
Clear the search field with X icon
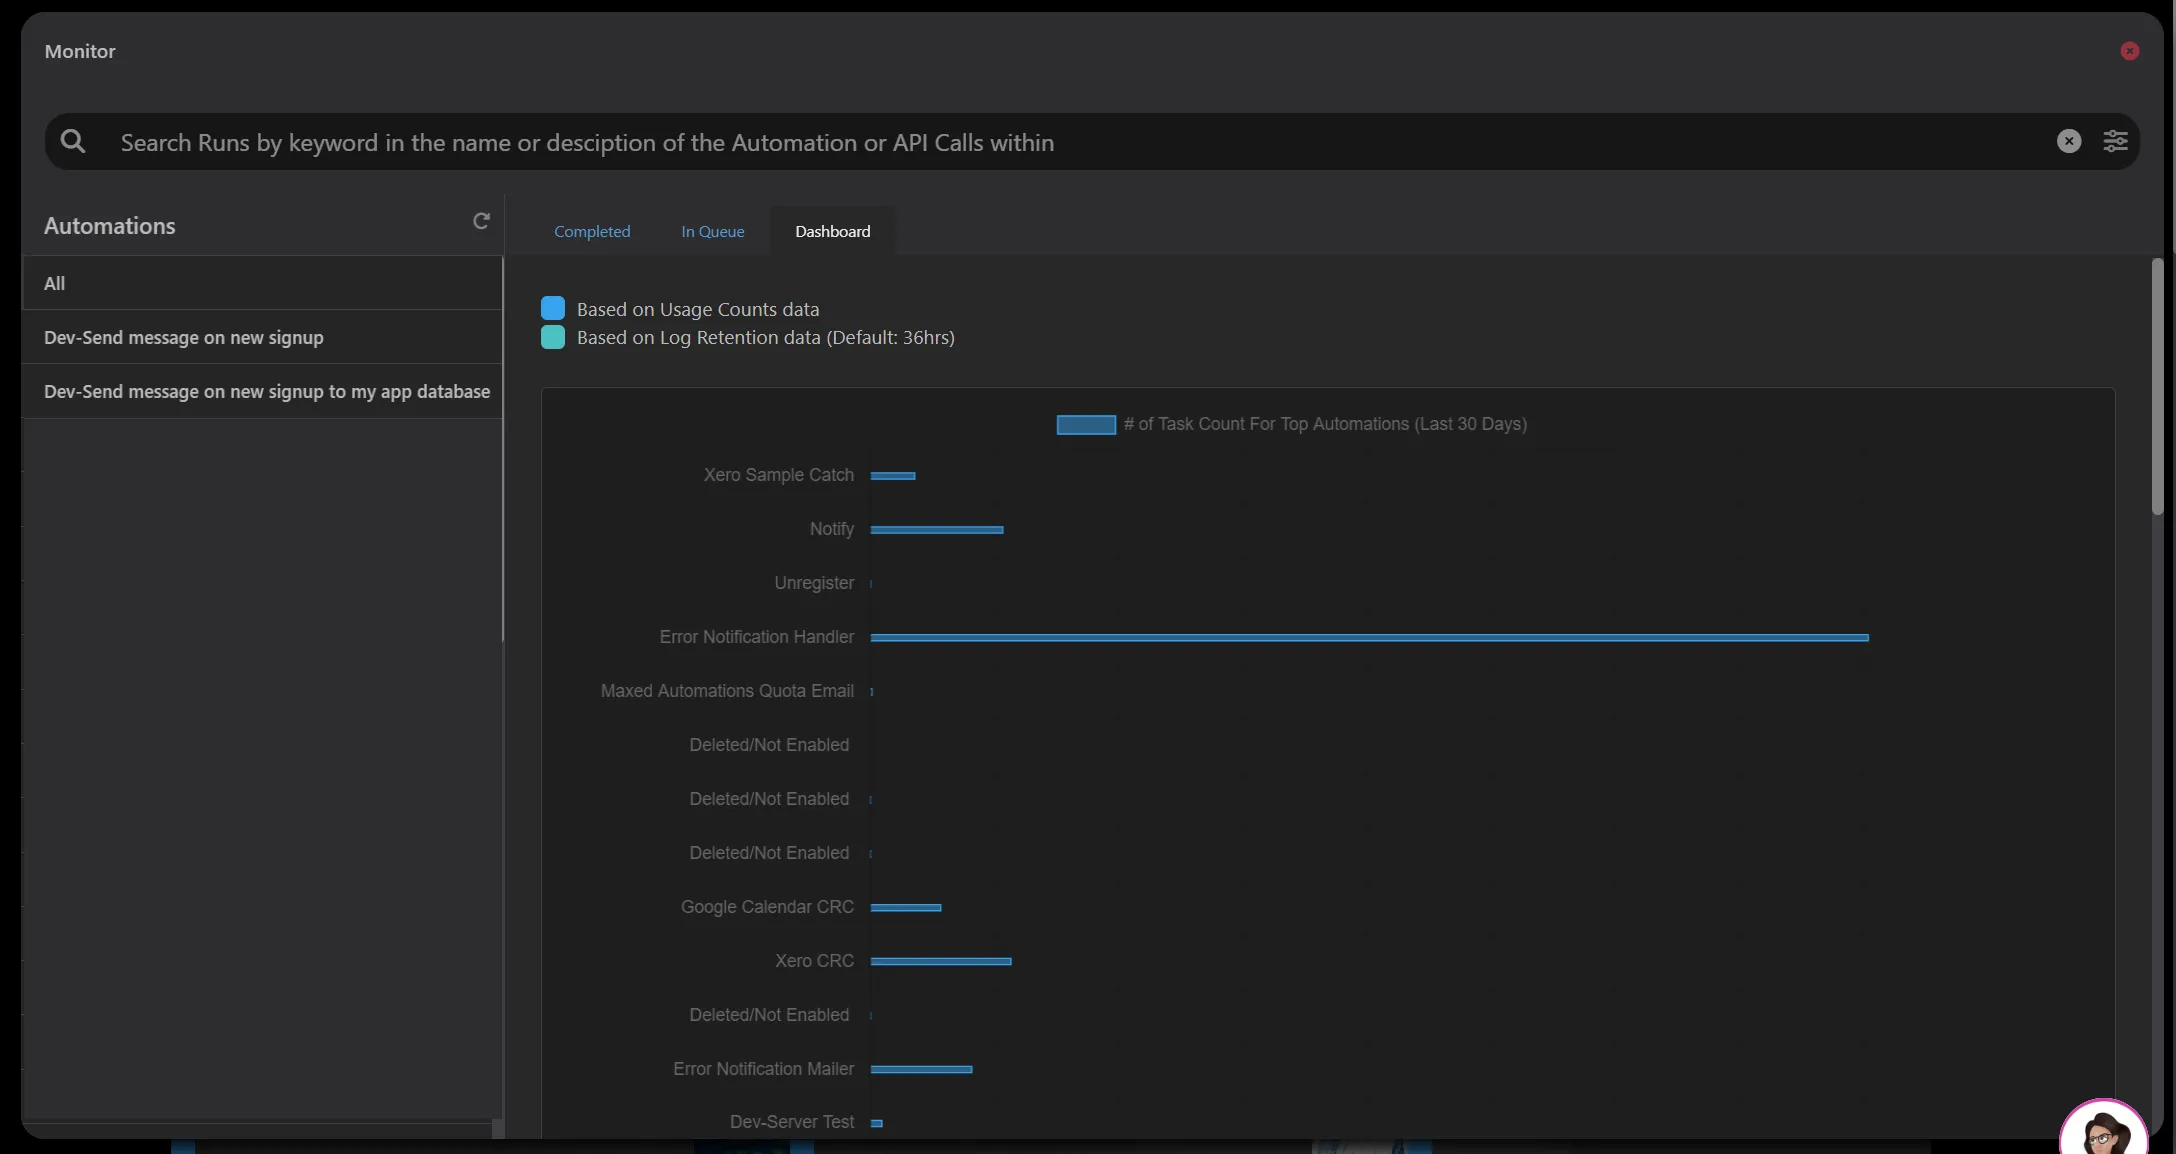point(2069,141)
